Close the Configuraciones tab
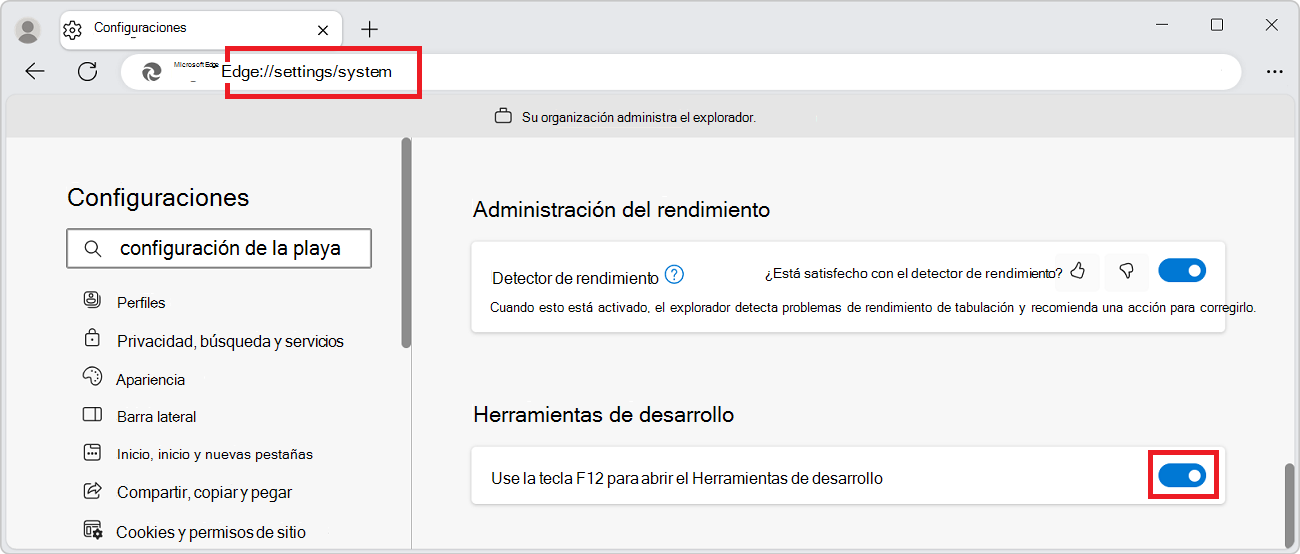The image size is (1300, 554). 322,30
